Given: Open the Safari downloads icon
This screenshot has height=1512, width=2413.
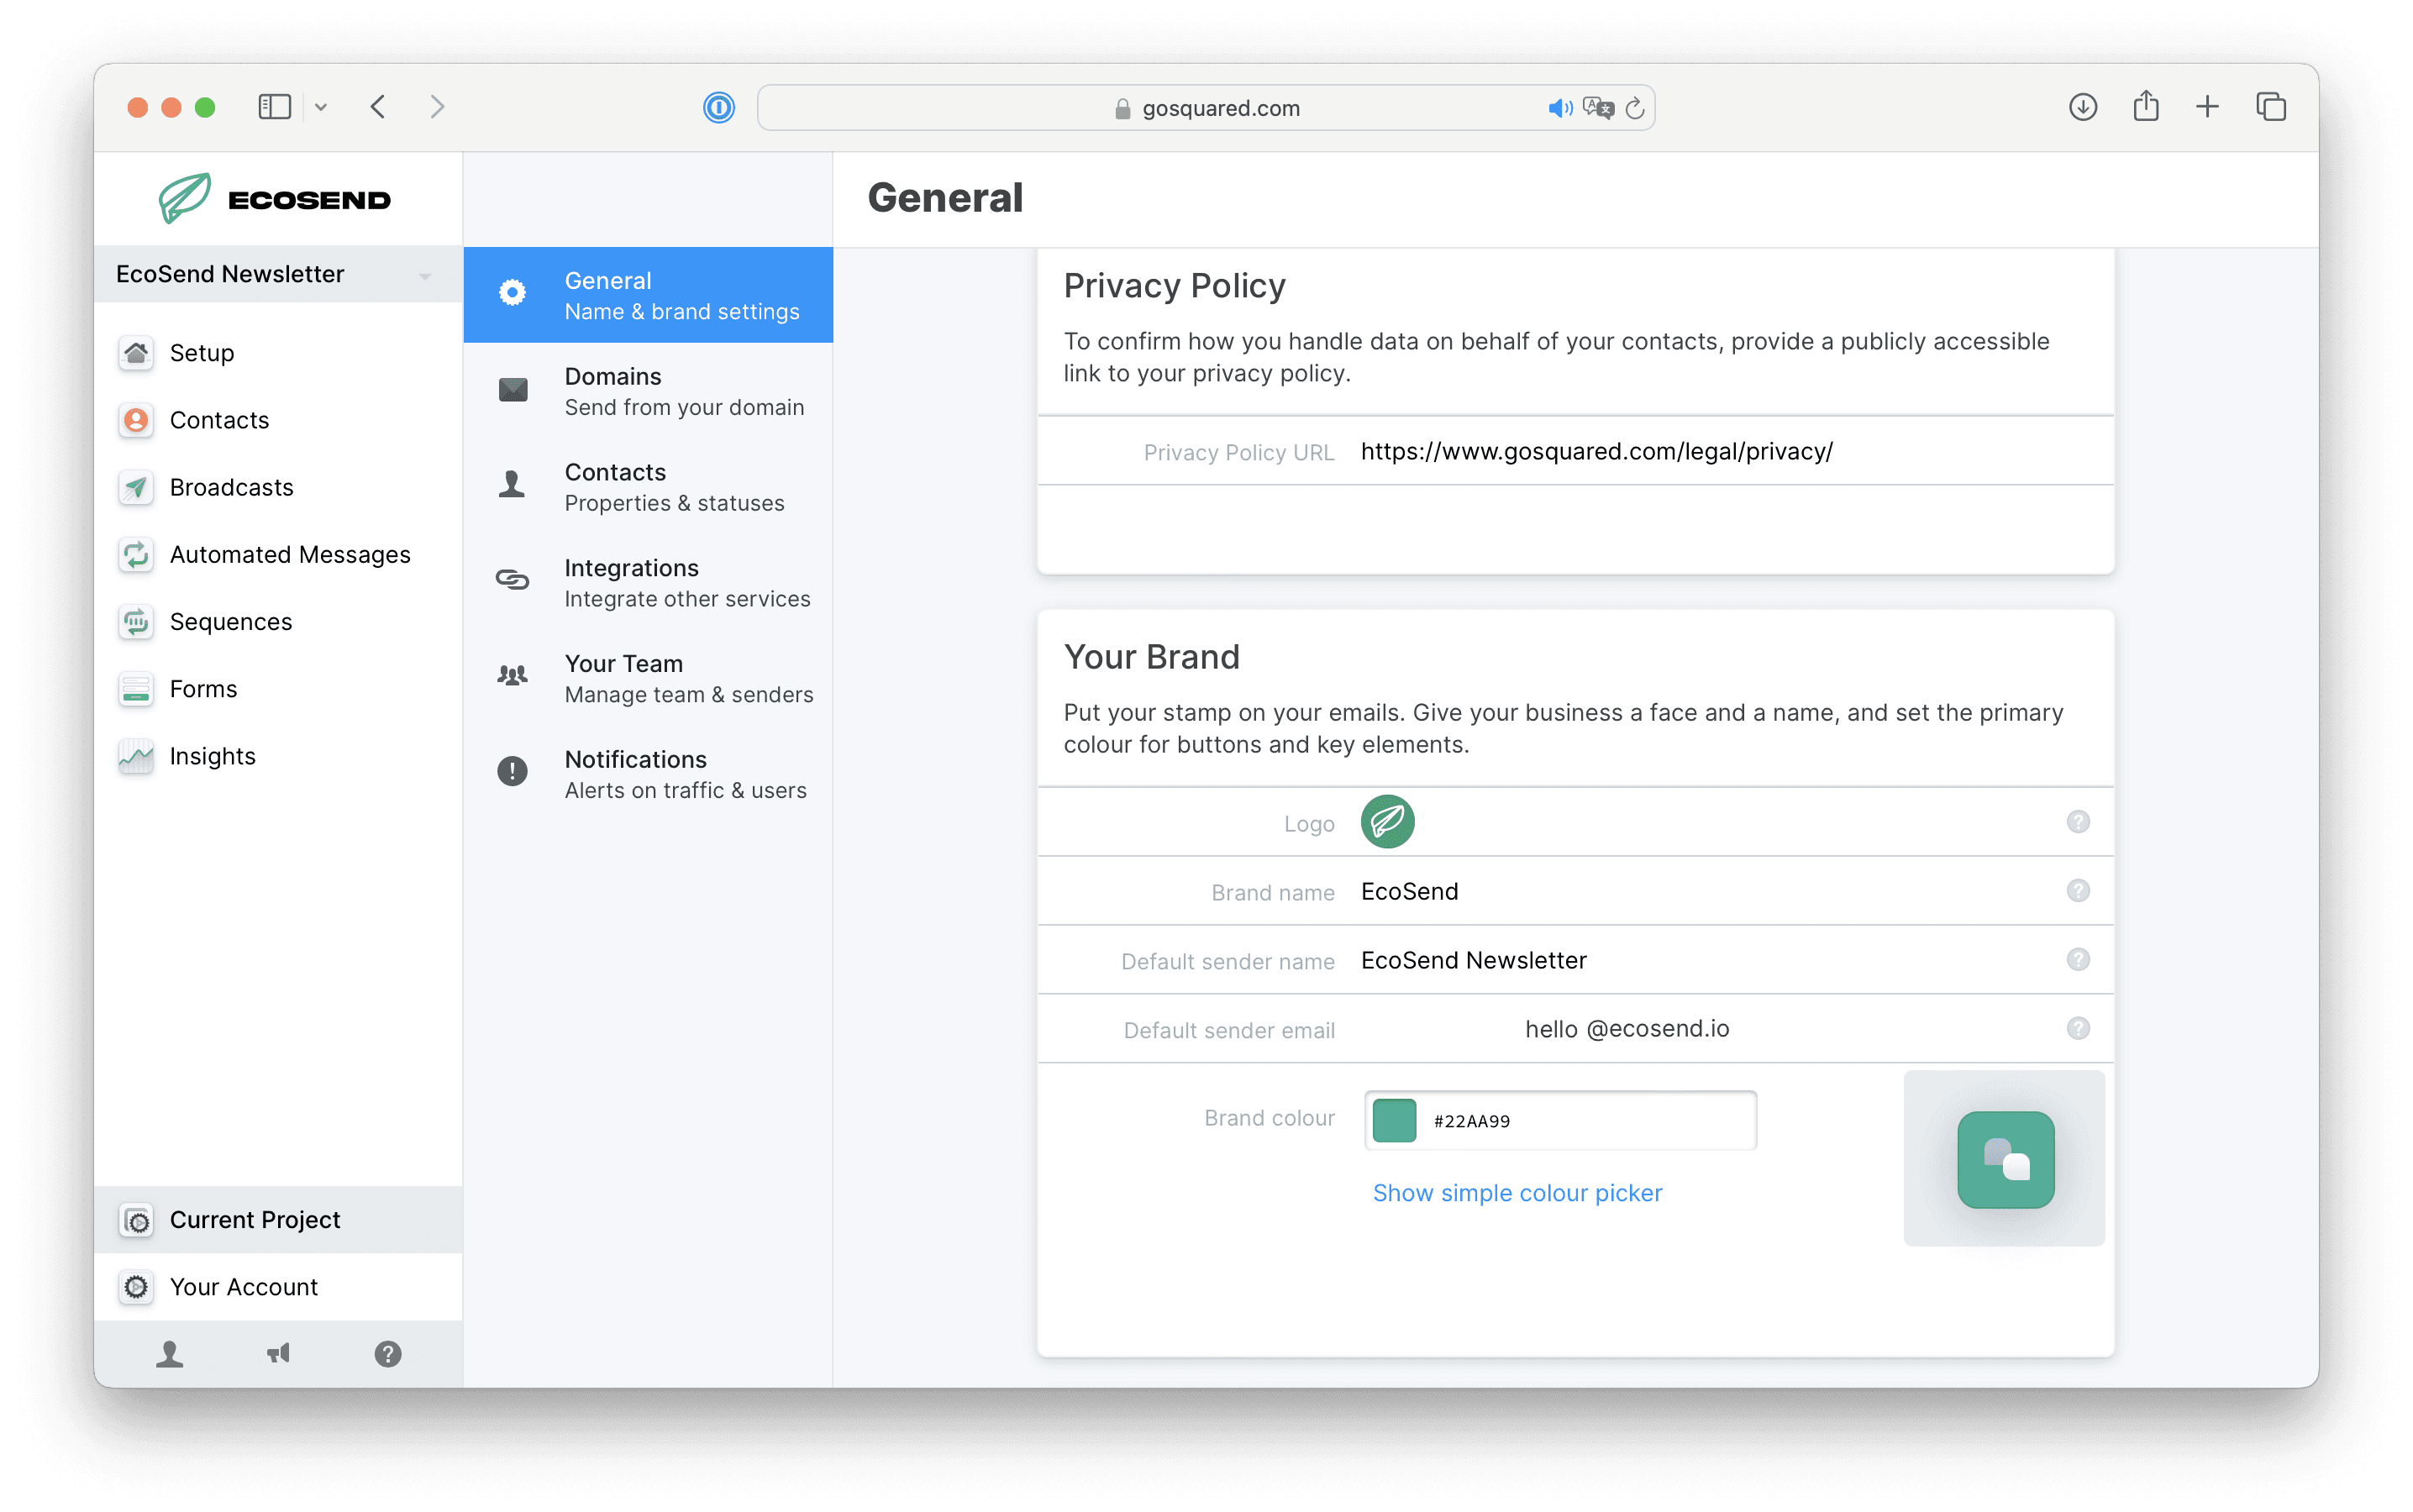Looking at the screenshot, I should 2083,107.
